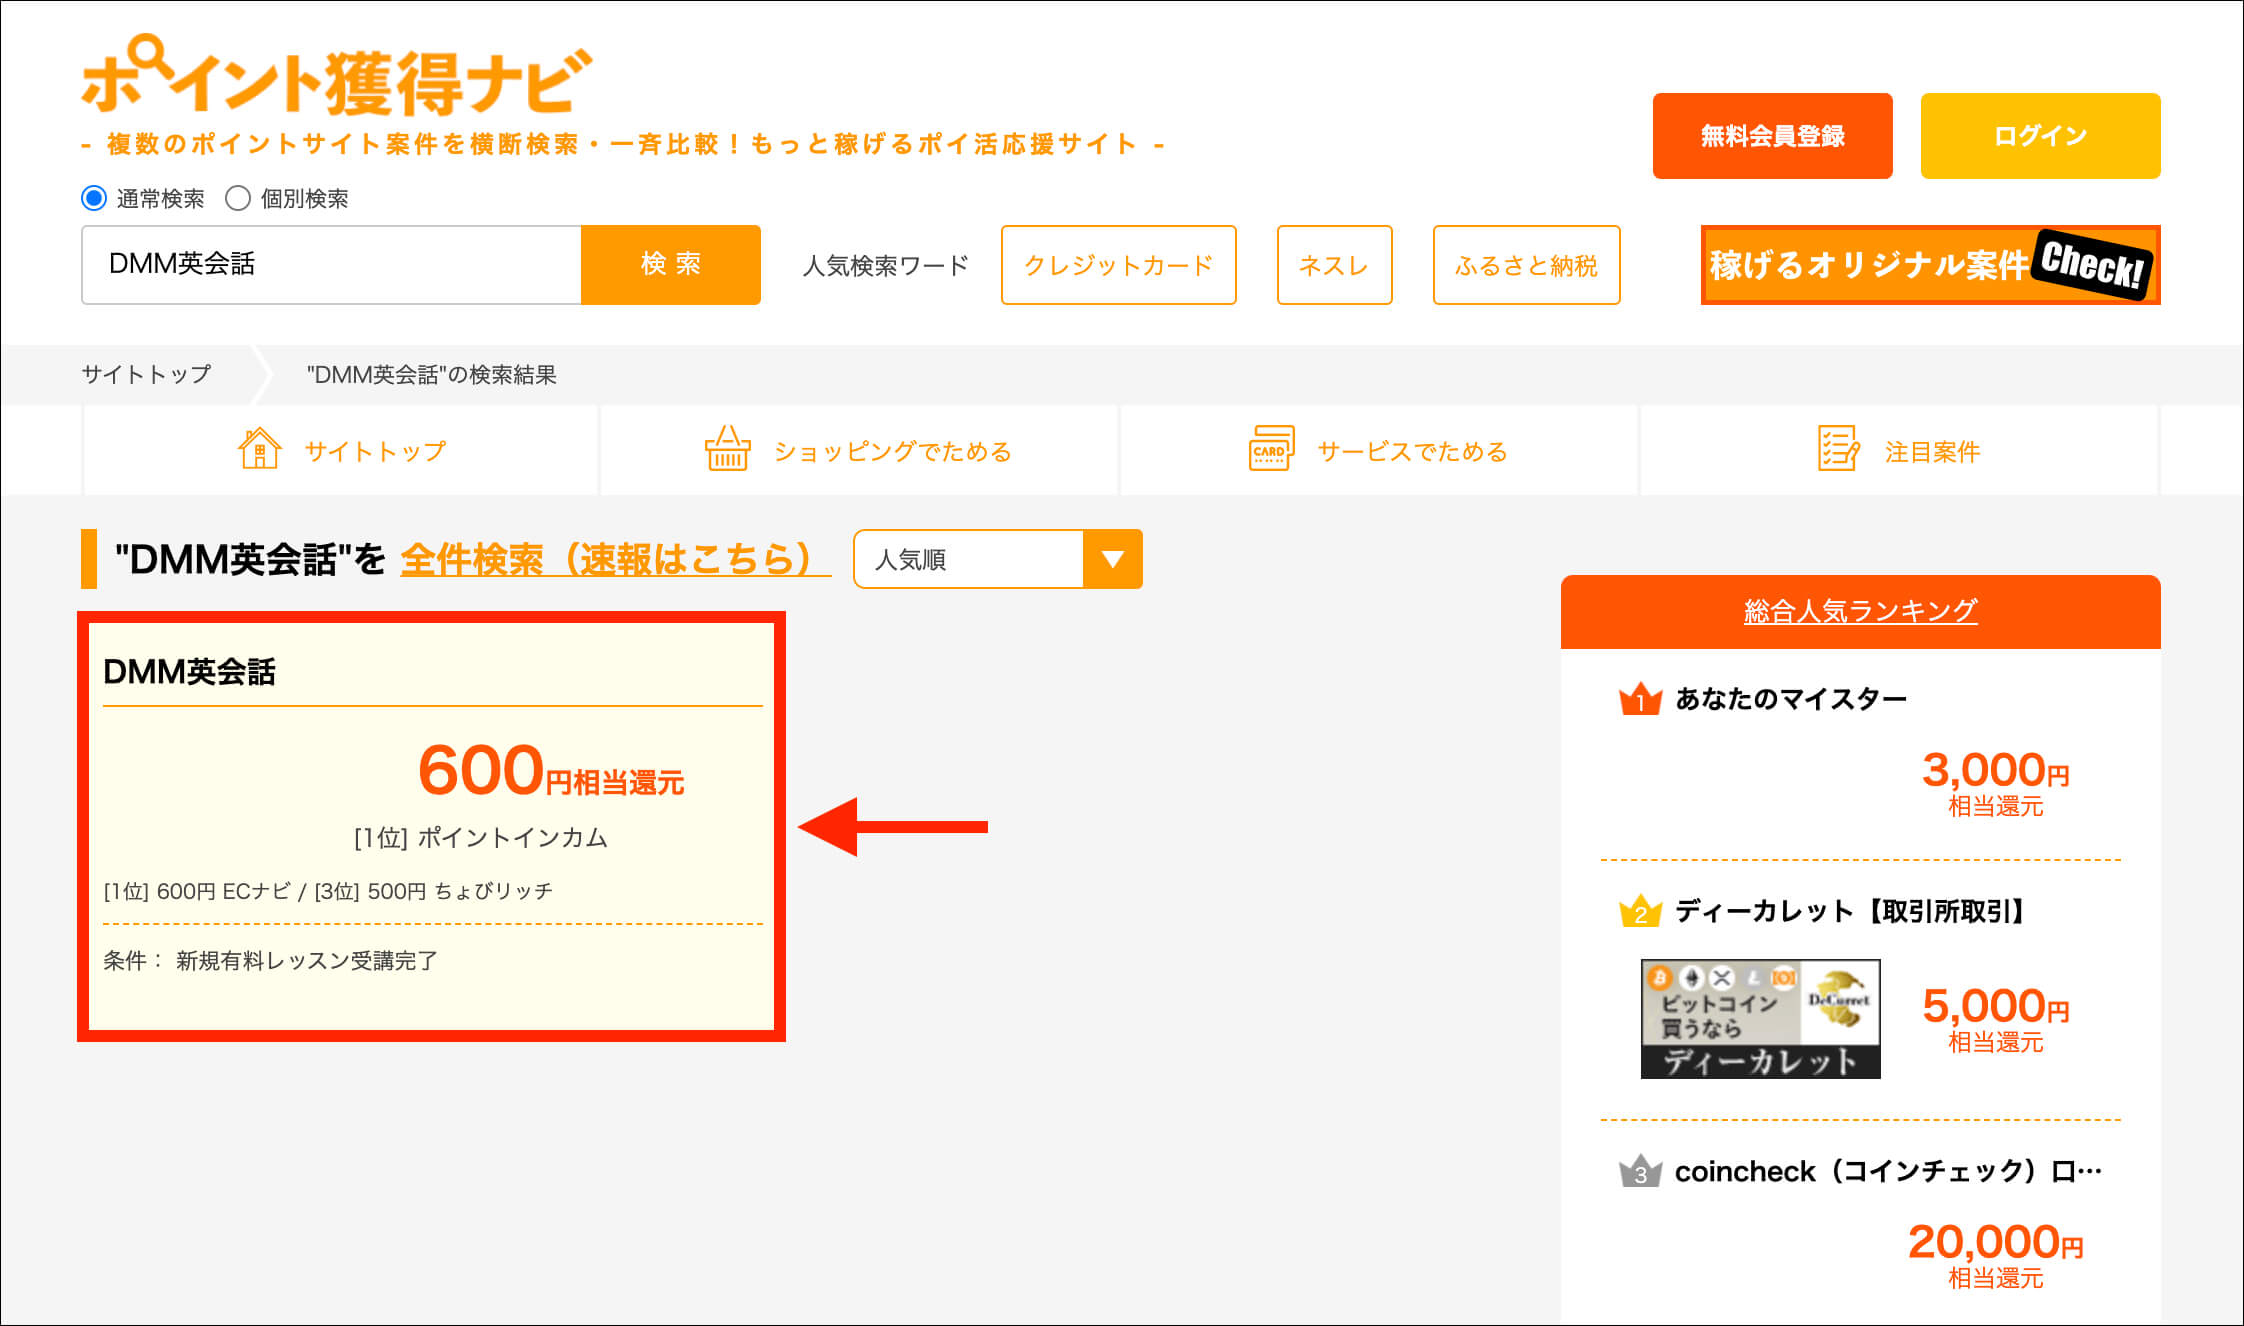Screen dimensions: 2244x1326
Task: Click 条件： 新規有料レッスン受講完了 text
Action: click(x=270, y=961)
